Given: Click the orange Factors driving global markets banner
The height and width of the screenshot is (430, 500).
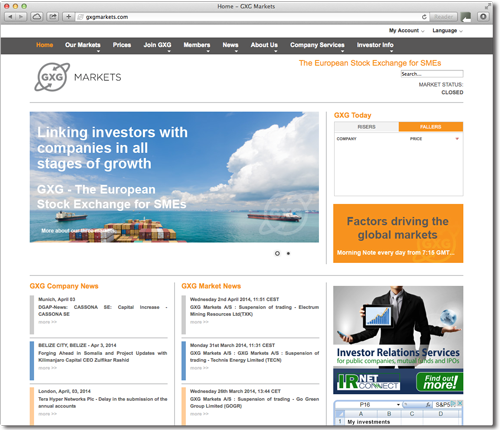Looking at the screenshot, I should pyautogui.click(x=398, y=233).
